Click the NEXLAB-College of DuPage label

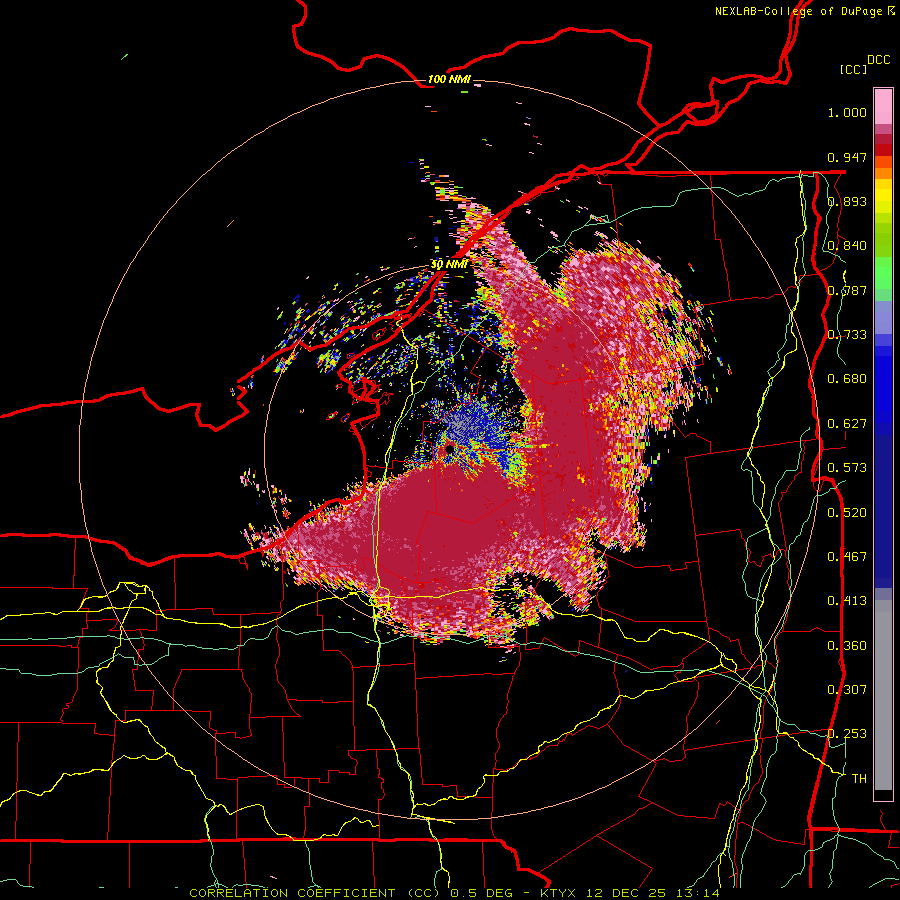coord(798,11)
